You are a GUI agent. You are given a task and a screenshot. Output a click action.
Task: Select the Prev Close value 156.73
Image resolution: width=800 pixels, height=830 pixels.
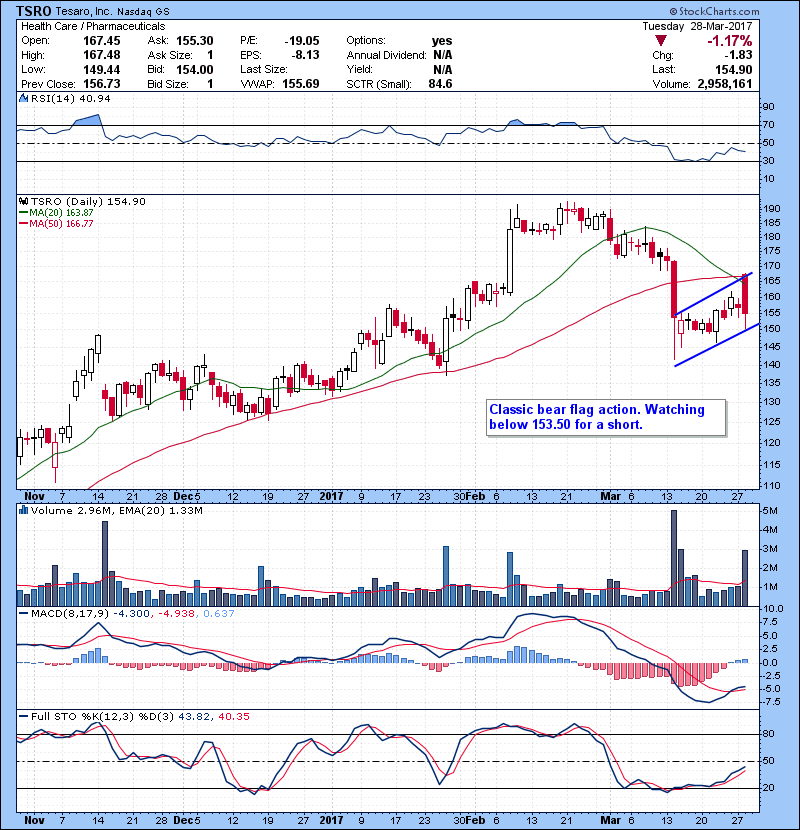(102, 84)
